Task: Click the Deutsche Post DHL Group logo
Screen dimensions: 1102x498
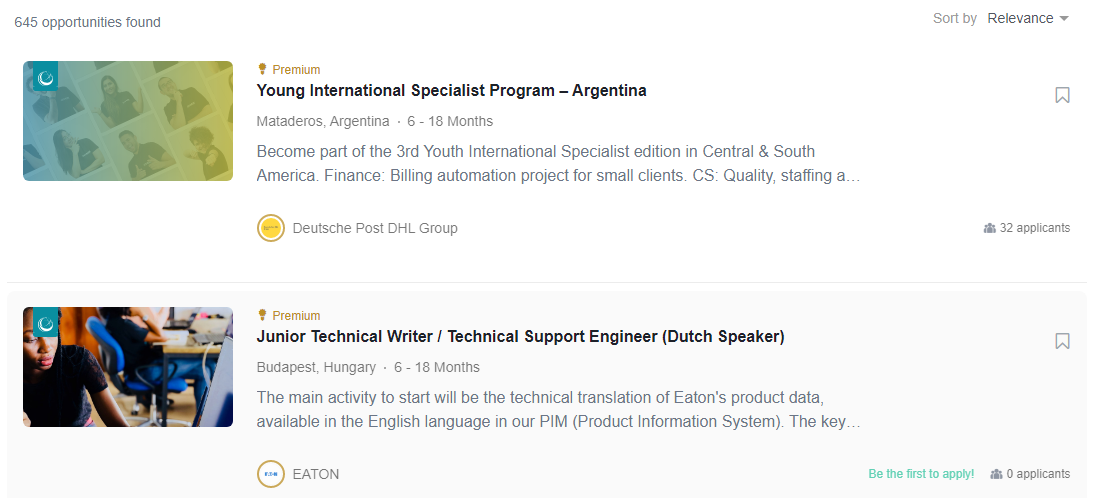Action: click(271, 228)
